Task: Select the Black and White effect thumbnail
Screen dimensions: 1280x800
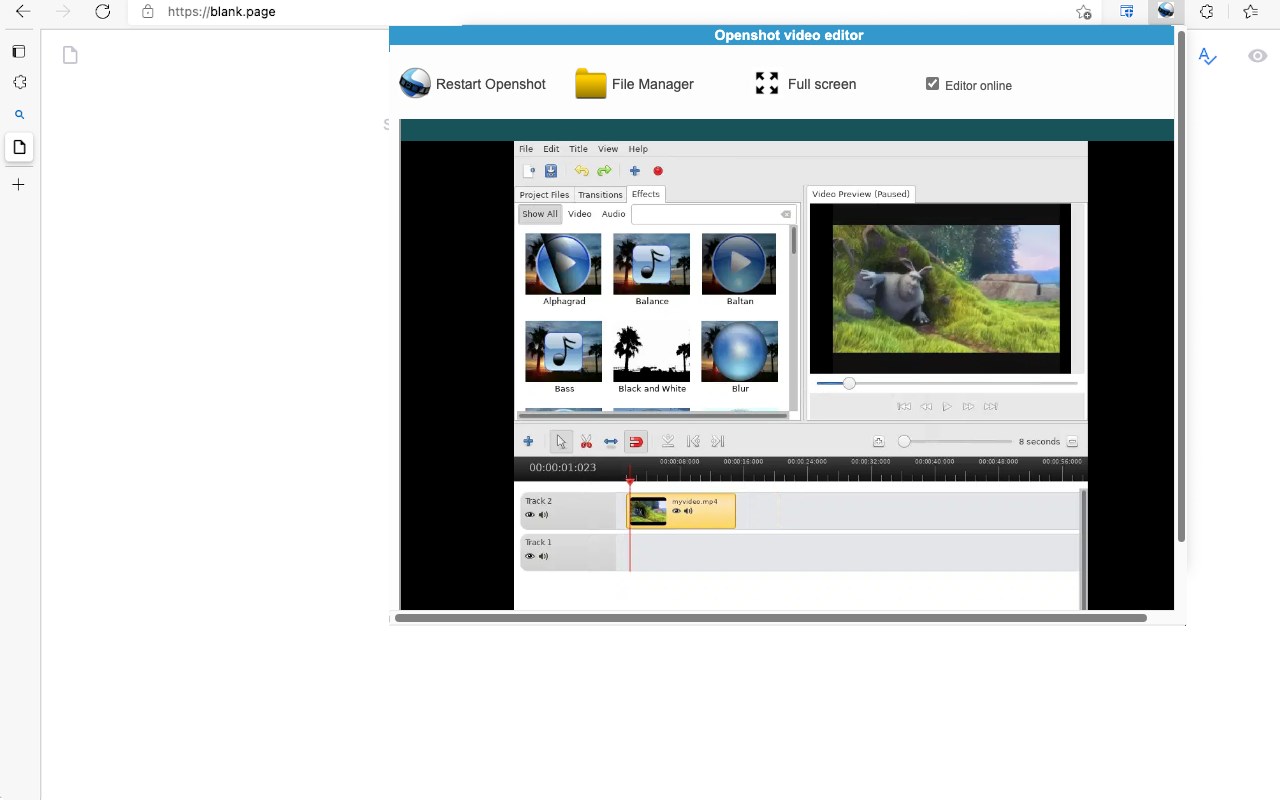Action: tap(652, 352)
